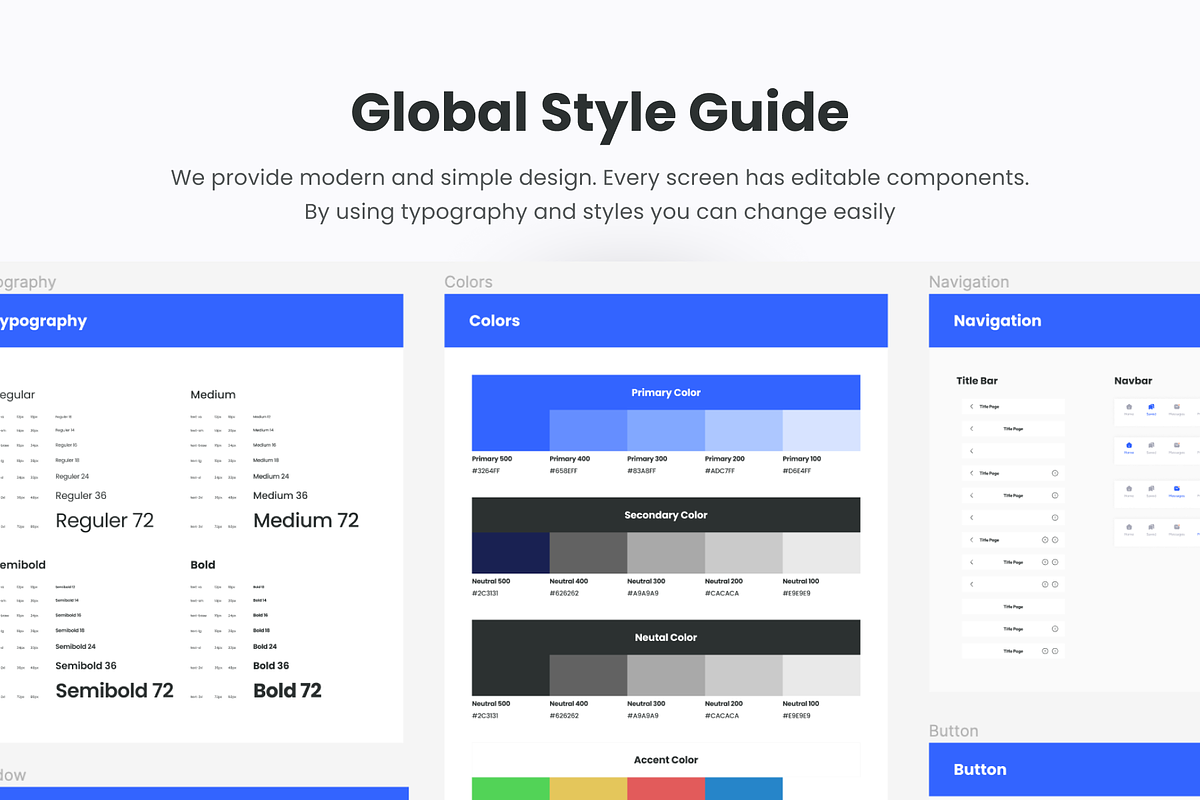Image resolution: width=1200 pixels, height=800 pixels.
Task: Click back arrow in topmost Title Page bar
Action: tap(971, 406)
